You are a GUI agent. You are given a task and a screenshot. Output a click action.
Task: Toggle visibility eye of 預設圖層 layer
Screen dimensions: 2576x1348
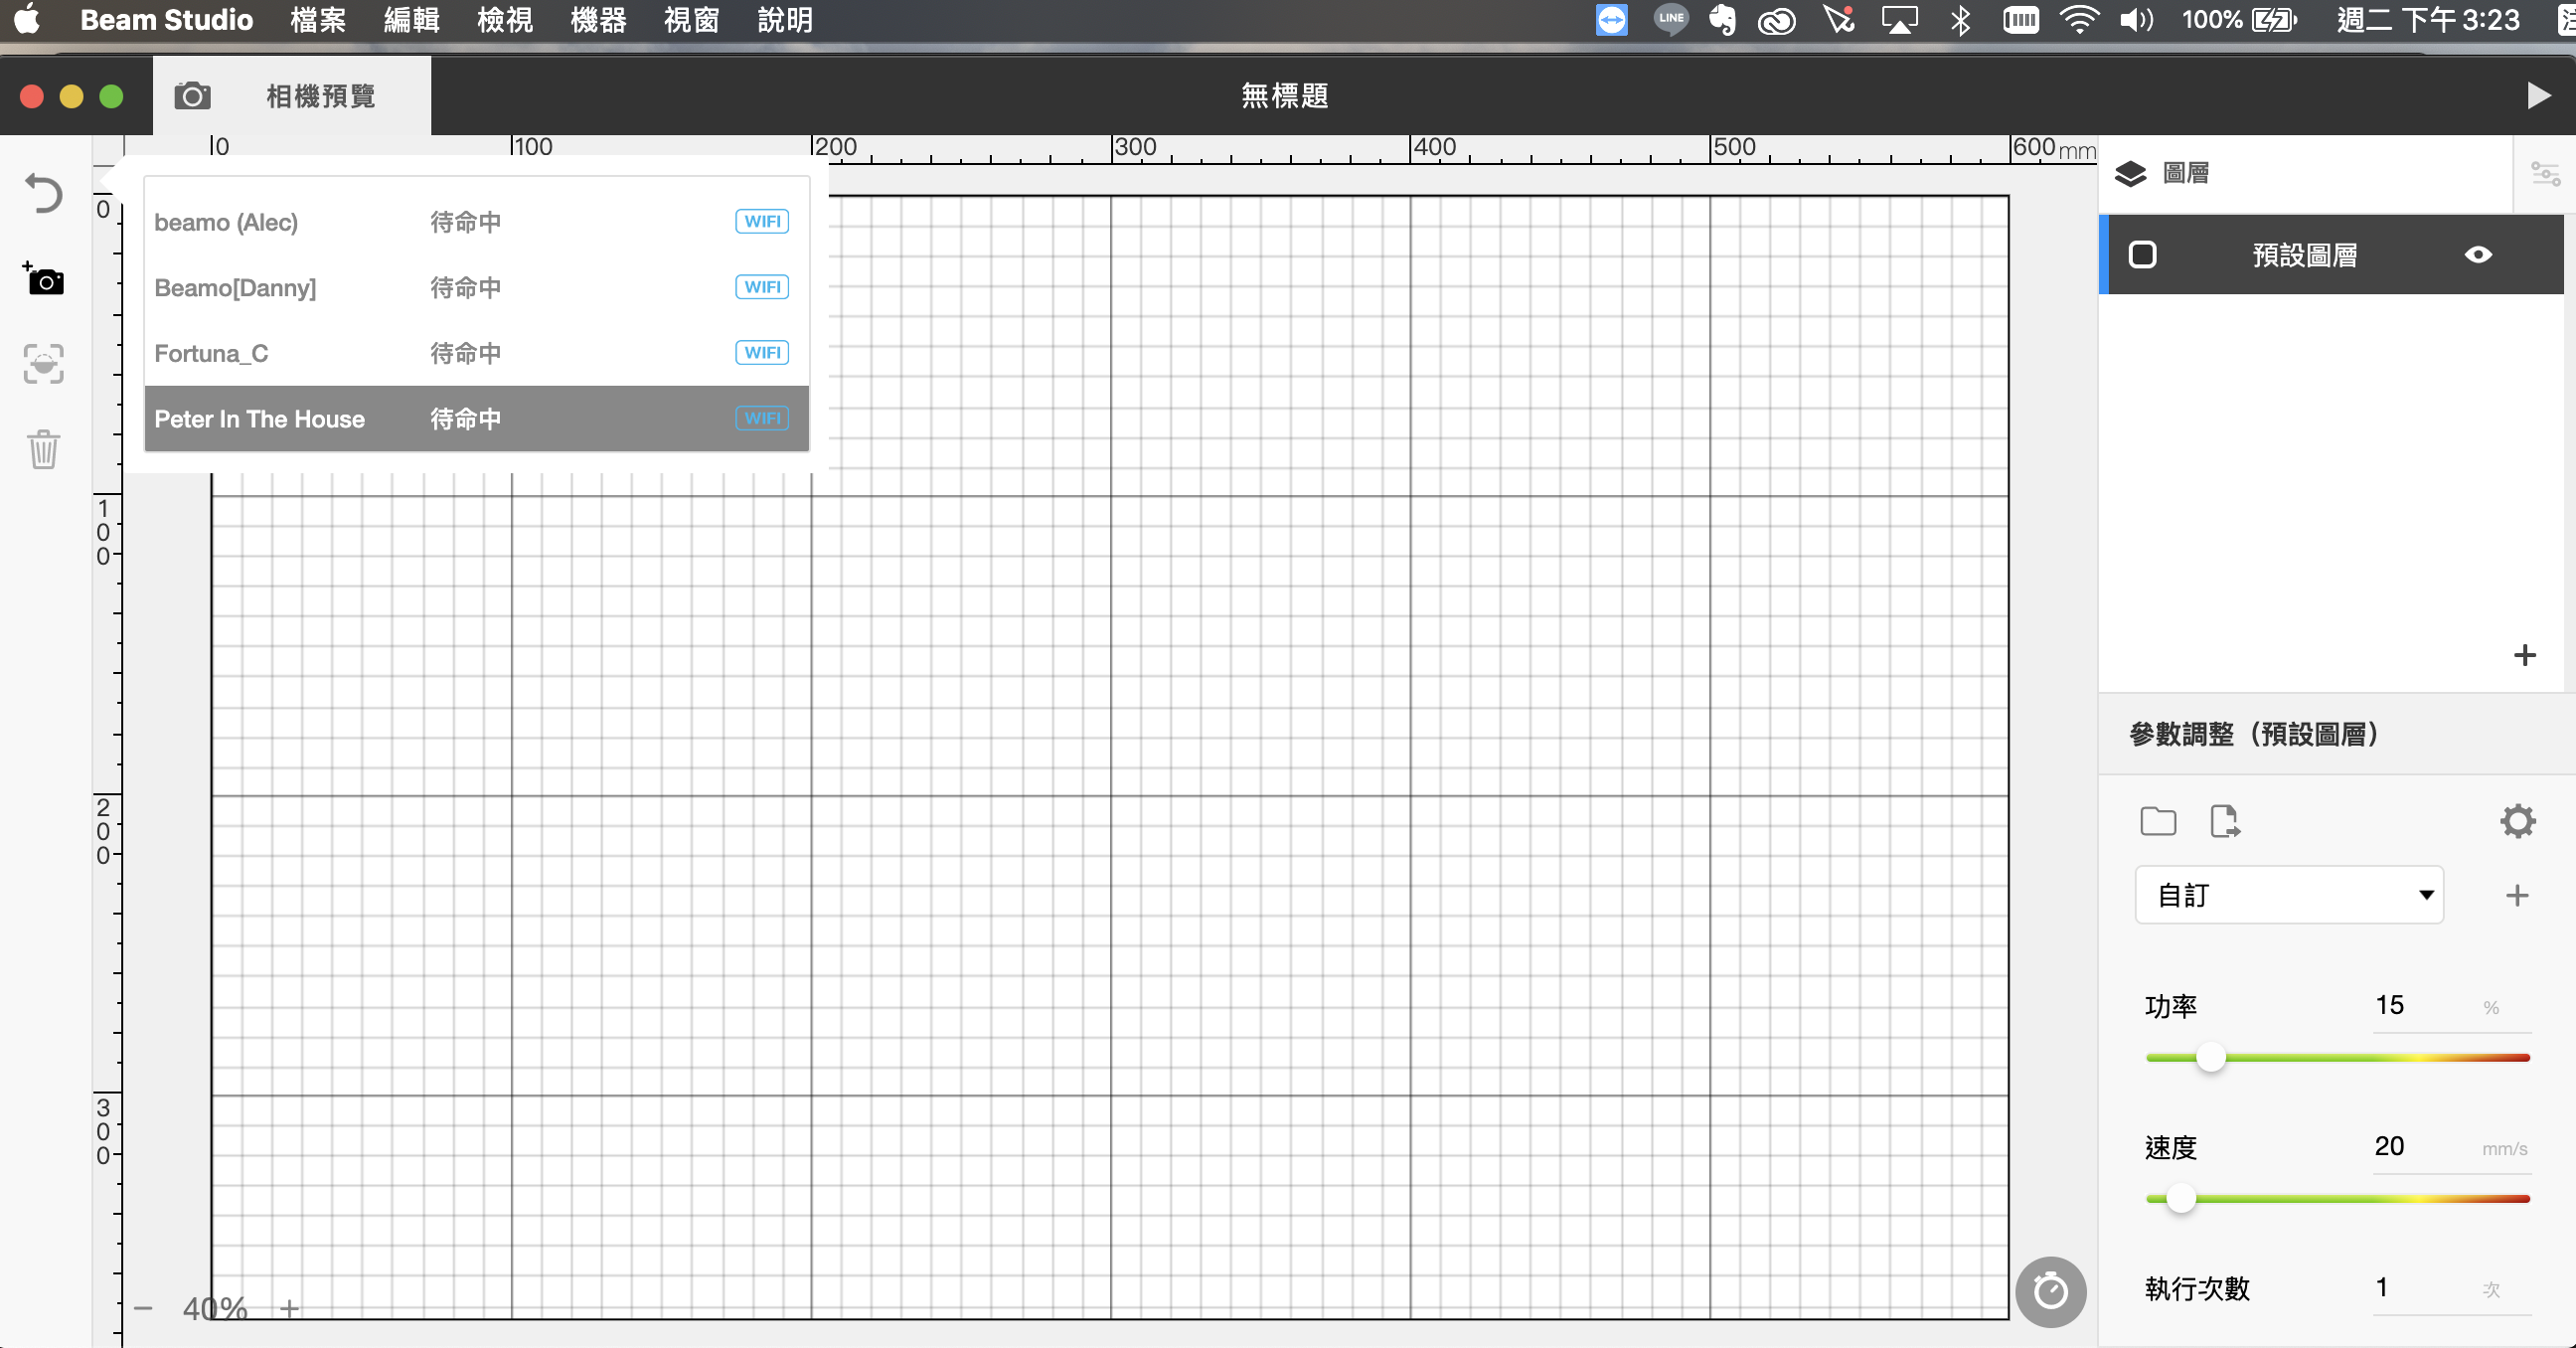(2477, 255)
